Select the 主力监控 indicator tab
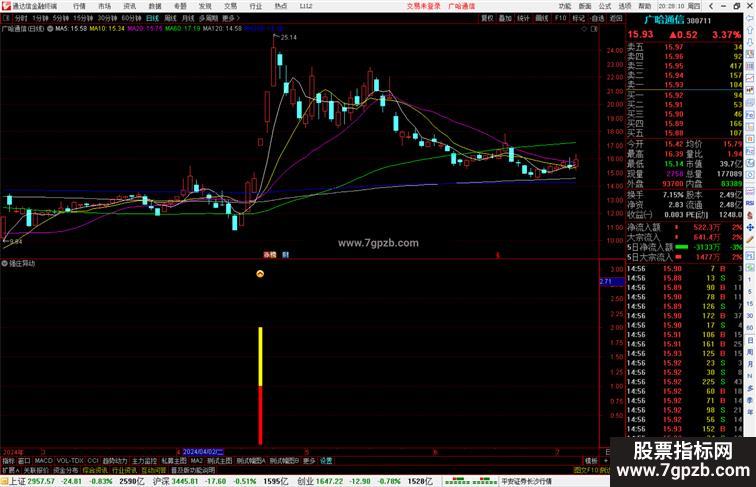The image size is (756, 487). click(x=144, y=461)
